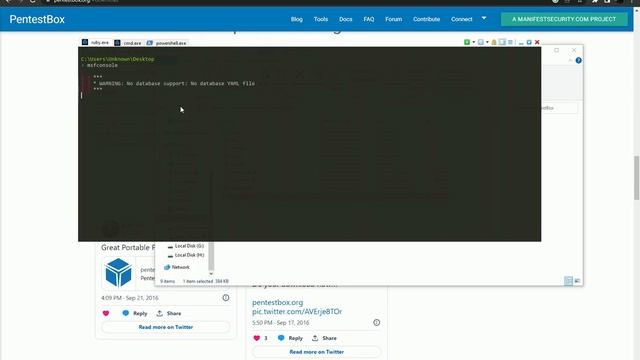Viewport: 640px width, 360px height.
Task: Open the Docs menu item
Action: (345, 19)
